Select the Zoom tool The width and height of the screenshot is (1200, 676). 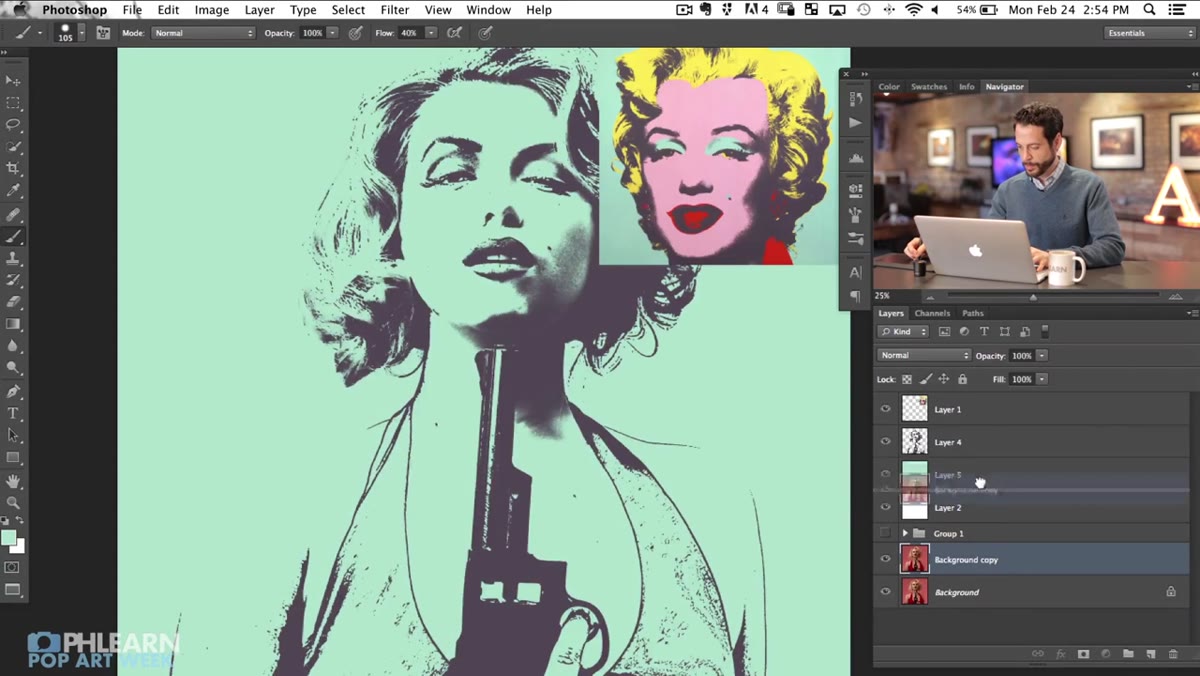point(13,503)
